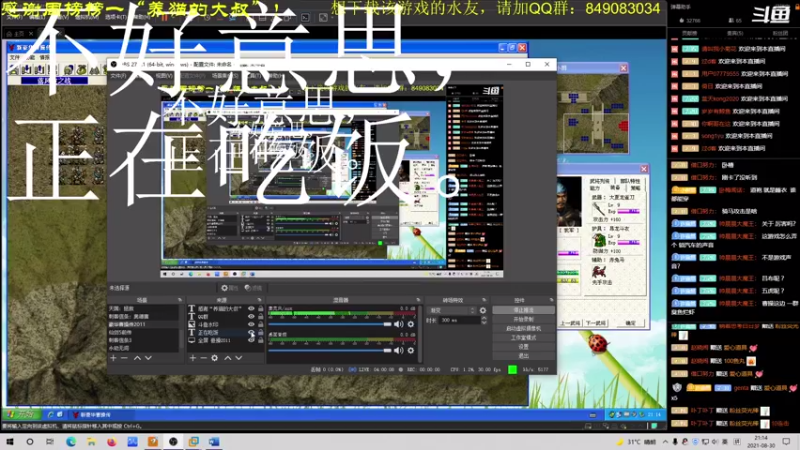Image resolution: width=800 pixels, height=450 pixels.
Task: Click 确定 button in the game dialog
Action: 630,323
